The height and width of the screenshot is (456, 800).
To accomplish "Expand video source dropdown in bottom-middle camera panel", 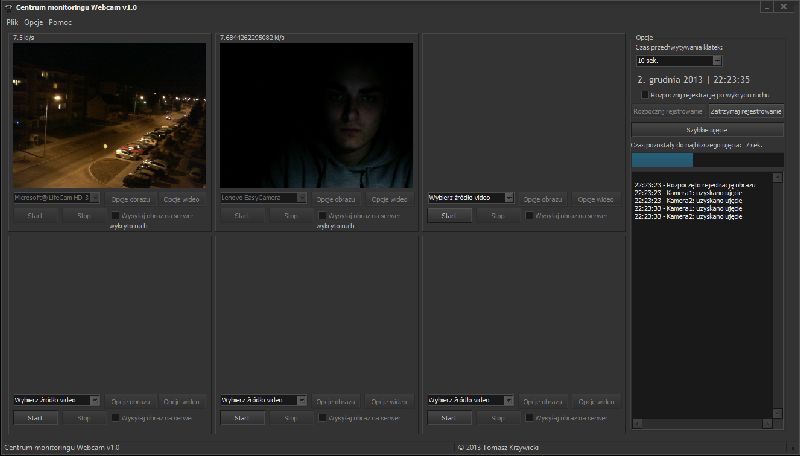I will coord(302,400).
